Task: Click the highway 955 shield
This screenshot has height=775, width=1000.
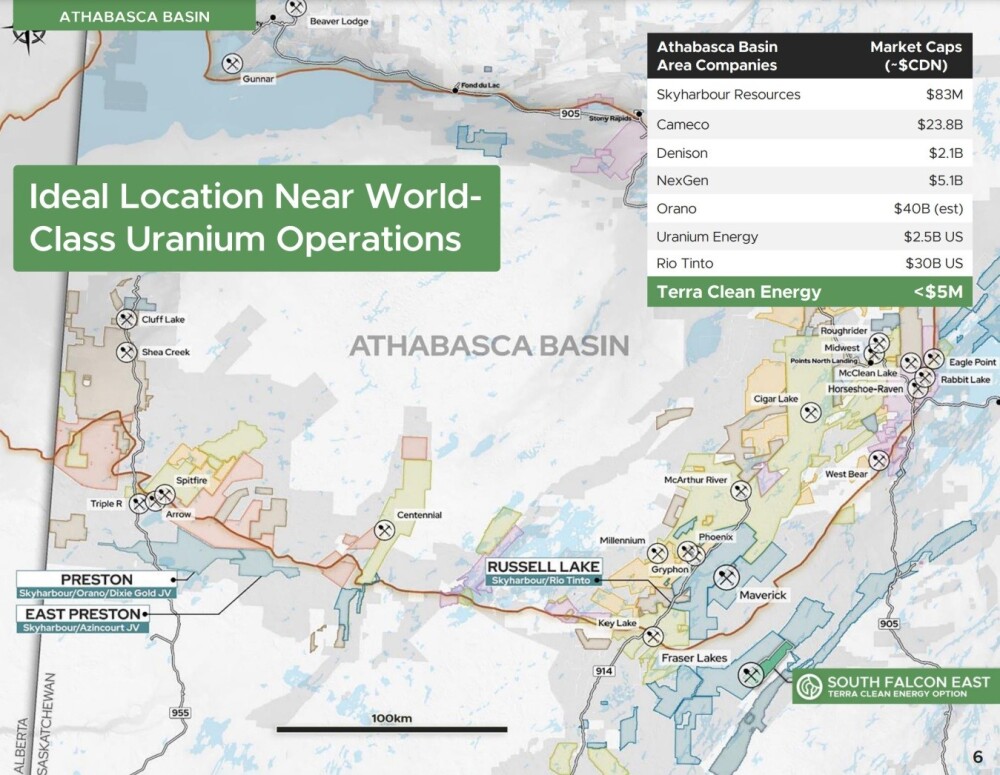Action: point(180,712)
